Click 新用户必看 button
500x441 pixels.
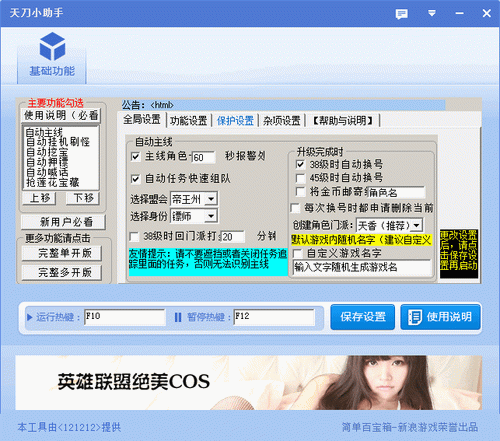click(63, 222)
